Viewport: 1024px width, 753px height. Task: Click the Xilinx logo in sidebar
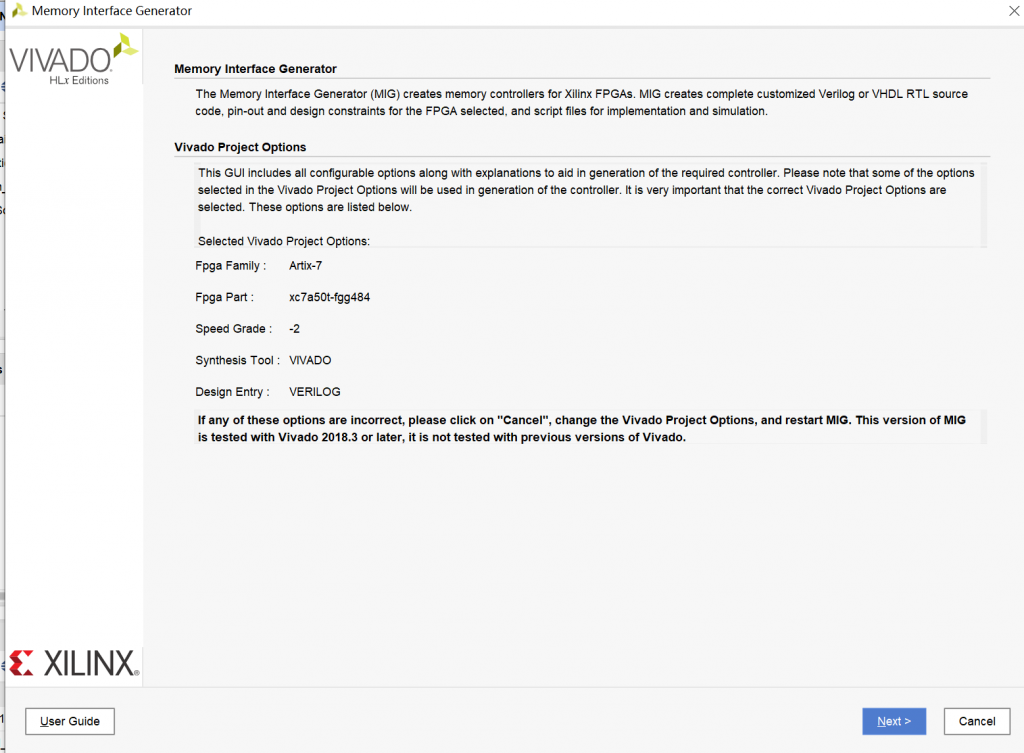(73, 662)
